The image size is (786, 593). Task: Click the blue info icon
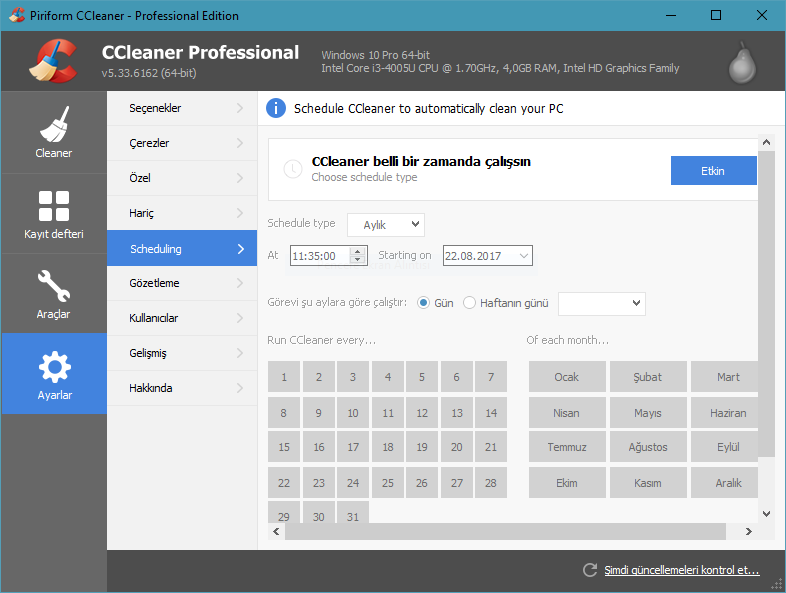click(x=276, y=108)
